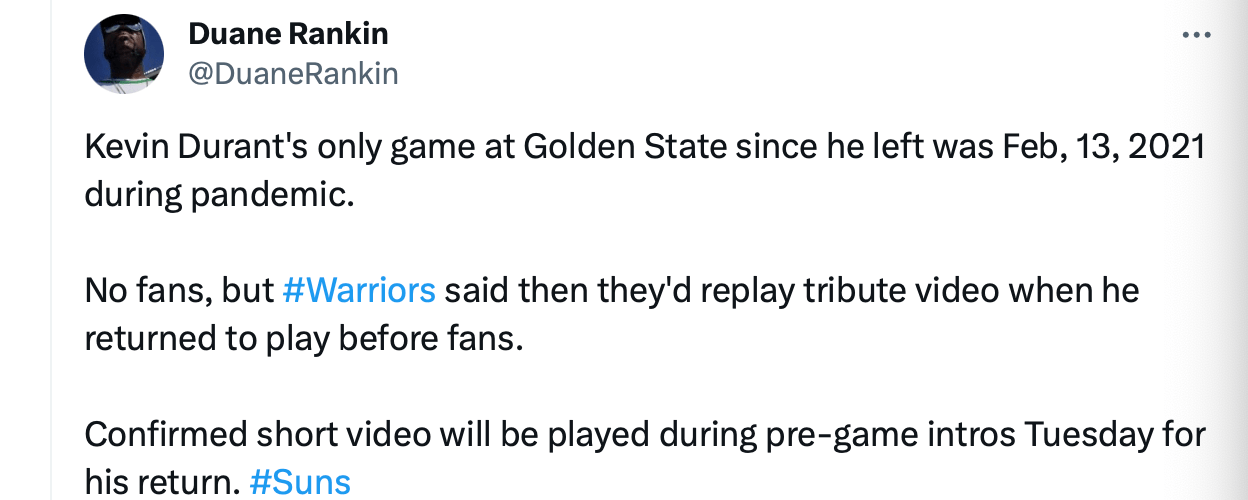The height and width of the screenshot is (500, 1248).
Task: Open the #Warriors hashtag
Action: (359, 290)
